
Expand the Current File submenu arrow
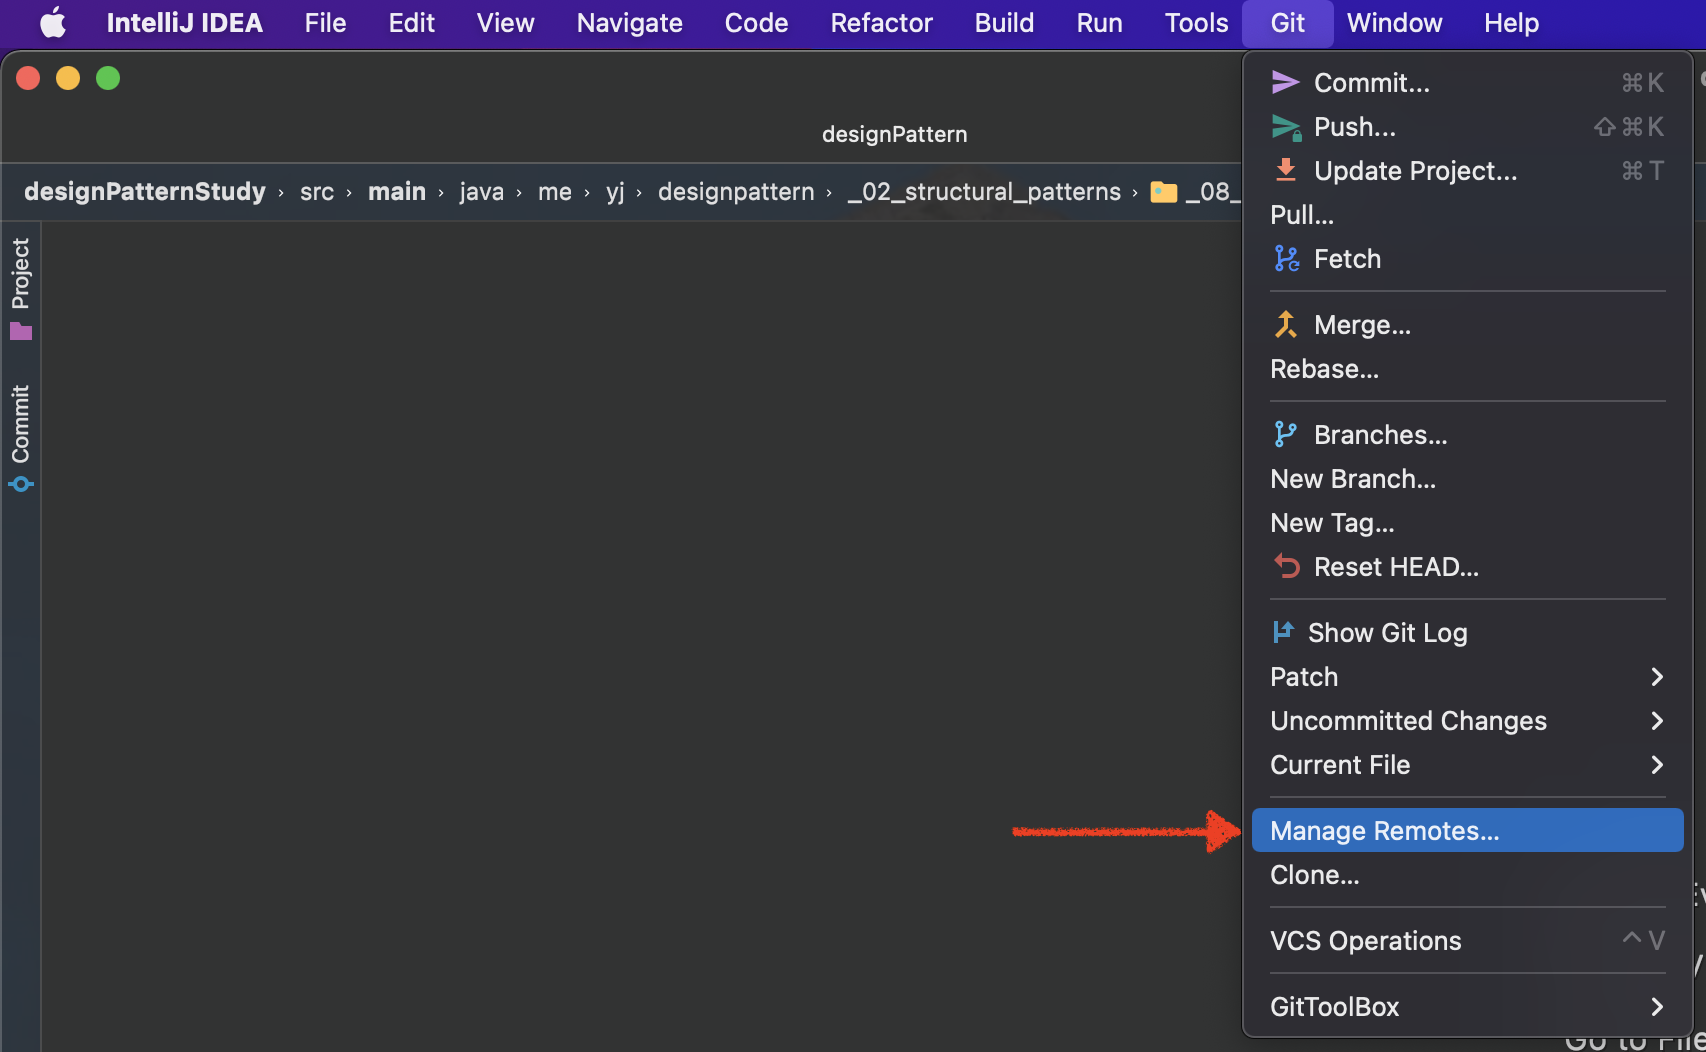coord(1657,765)
